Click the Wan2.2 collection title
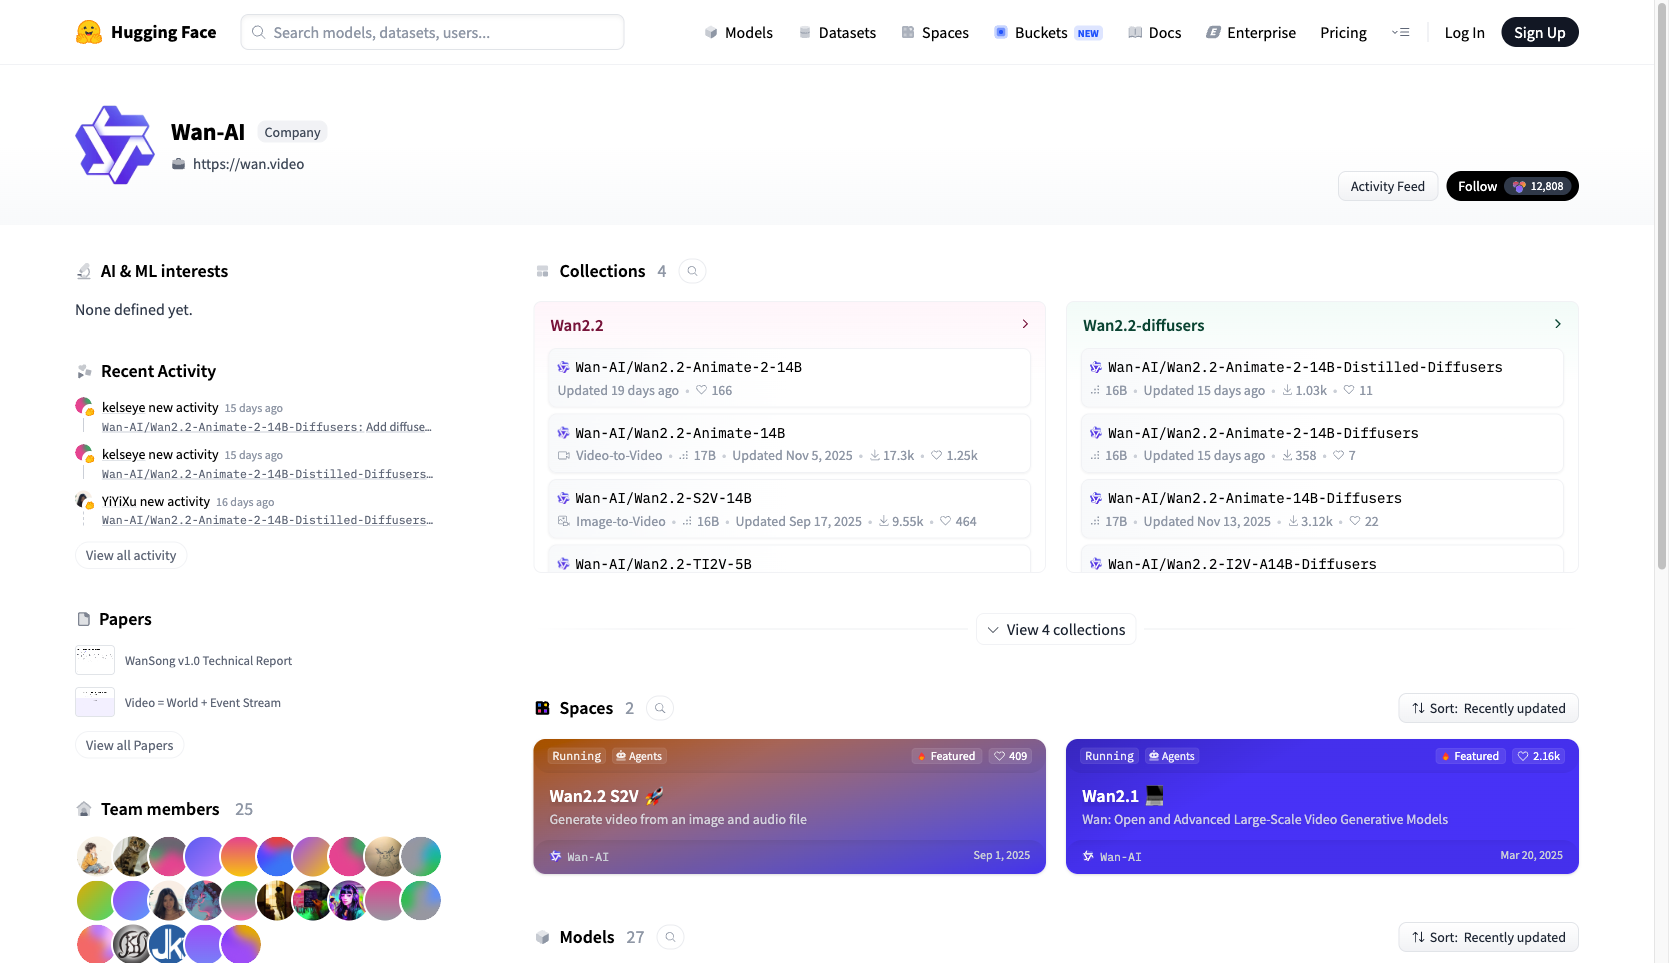Viewport: 1669px width, 963px height. (x=577, y=325)
